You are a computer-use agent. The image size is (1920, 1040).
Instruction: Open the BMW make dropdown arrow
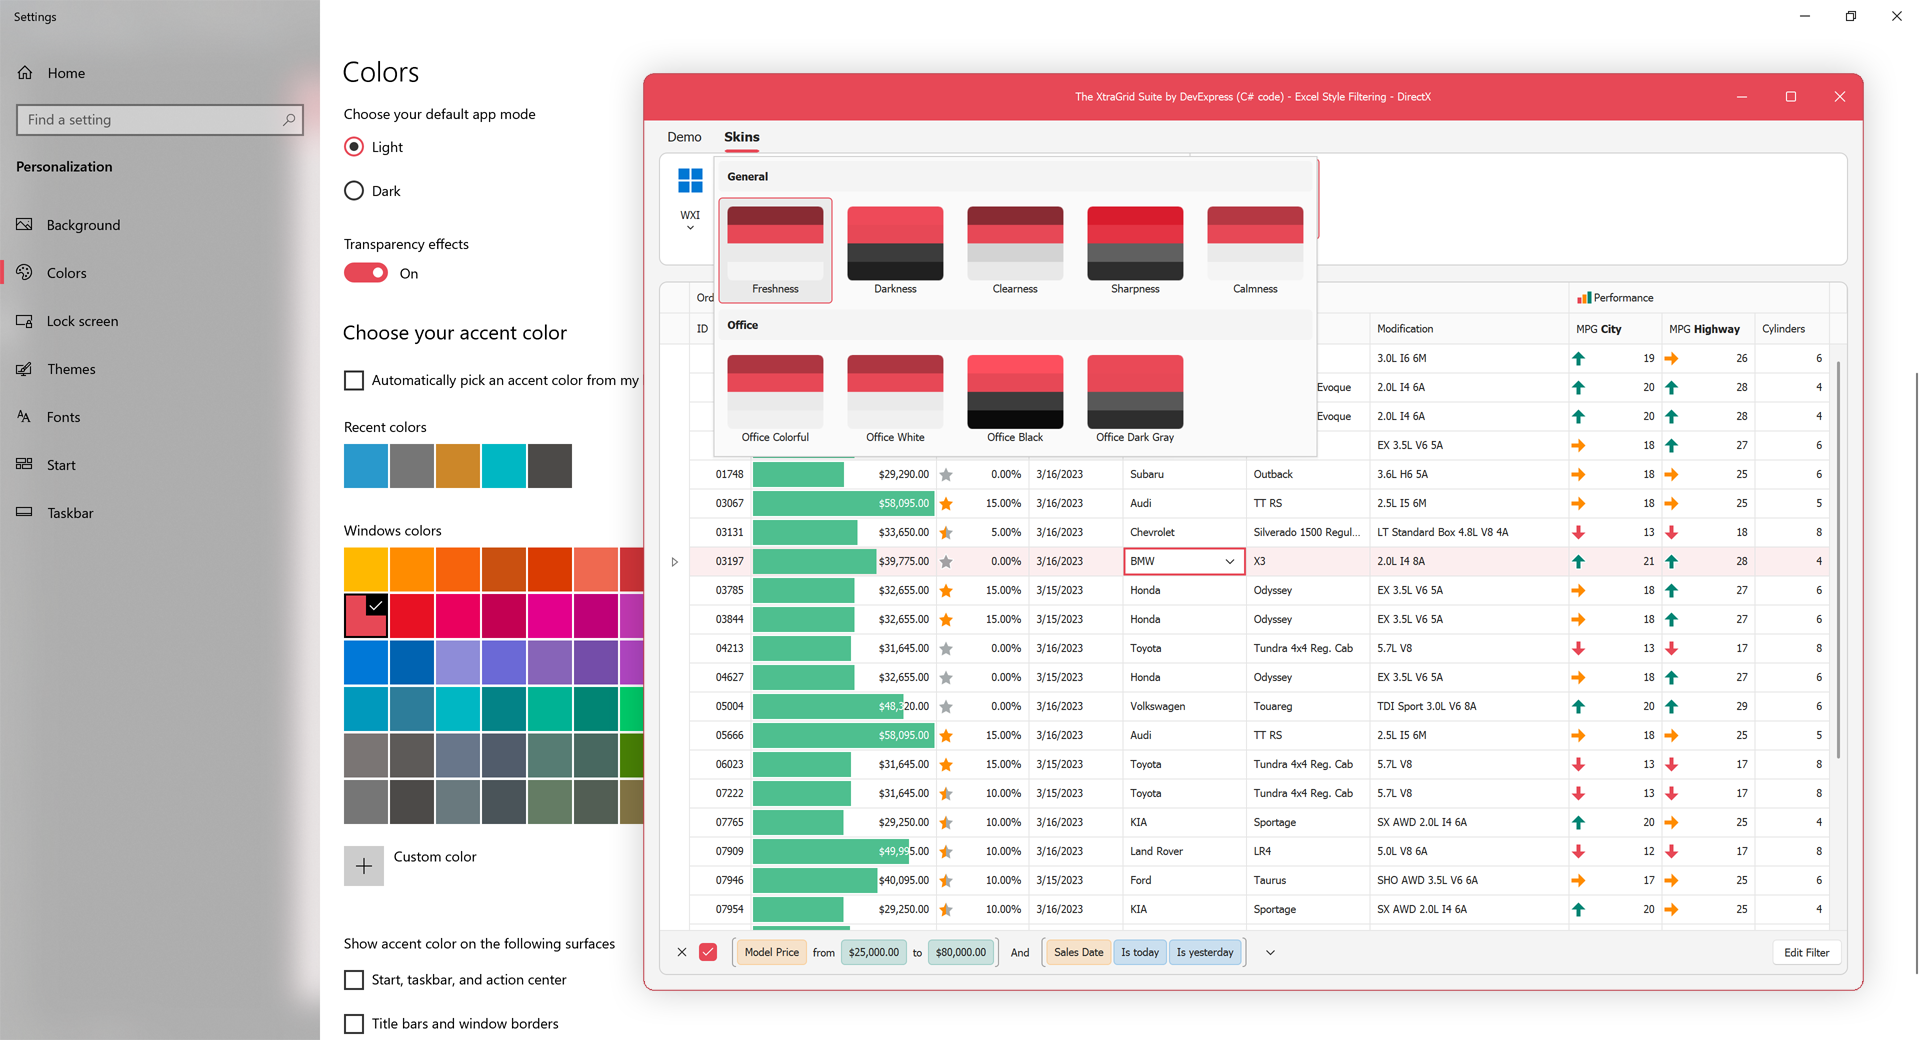(x=1229, y=562)
